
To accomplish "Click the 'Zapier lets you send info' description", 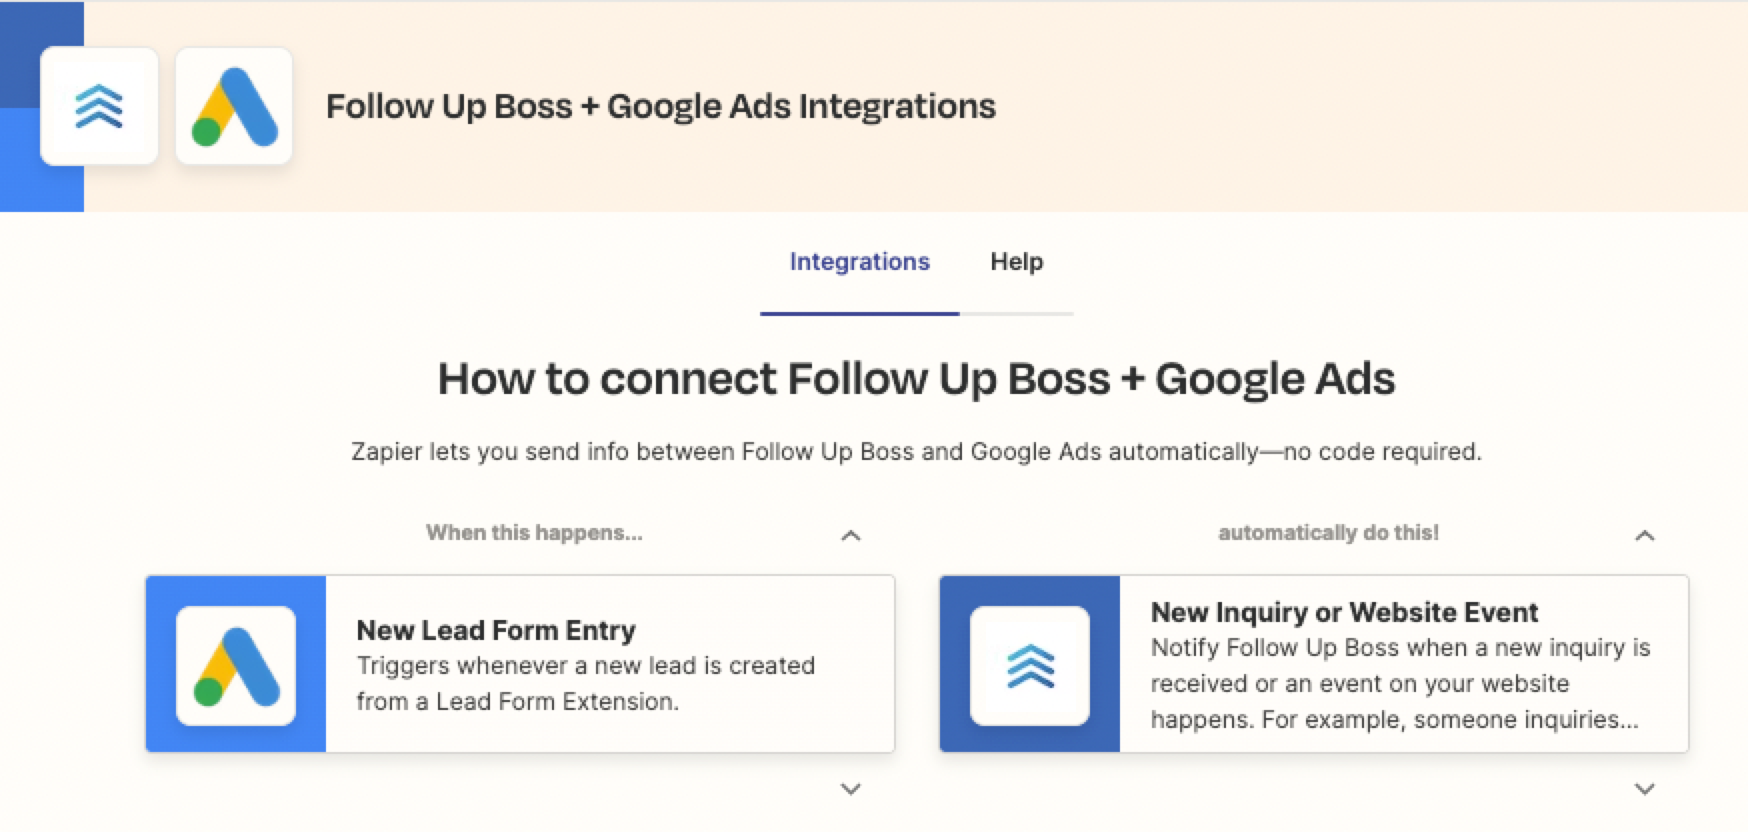I will tap(916, 452).
